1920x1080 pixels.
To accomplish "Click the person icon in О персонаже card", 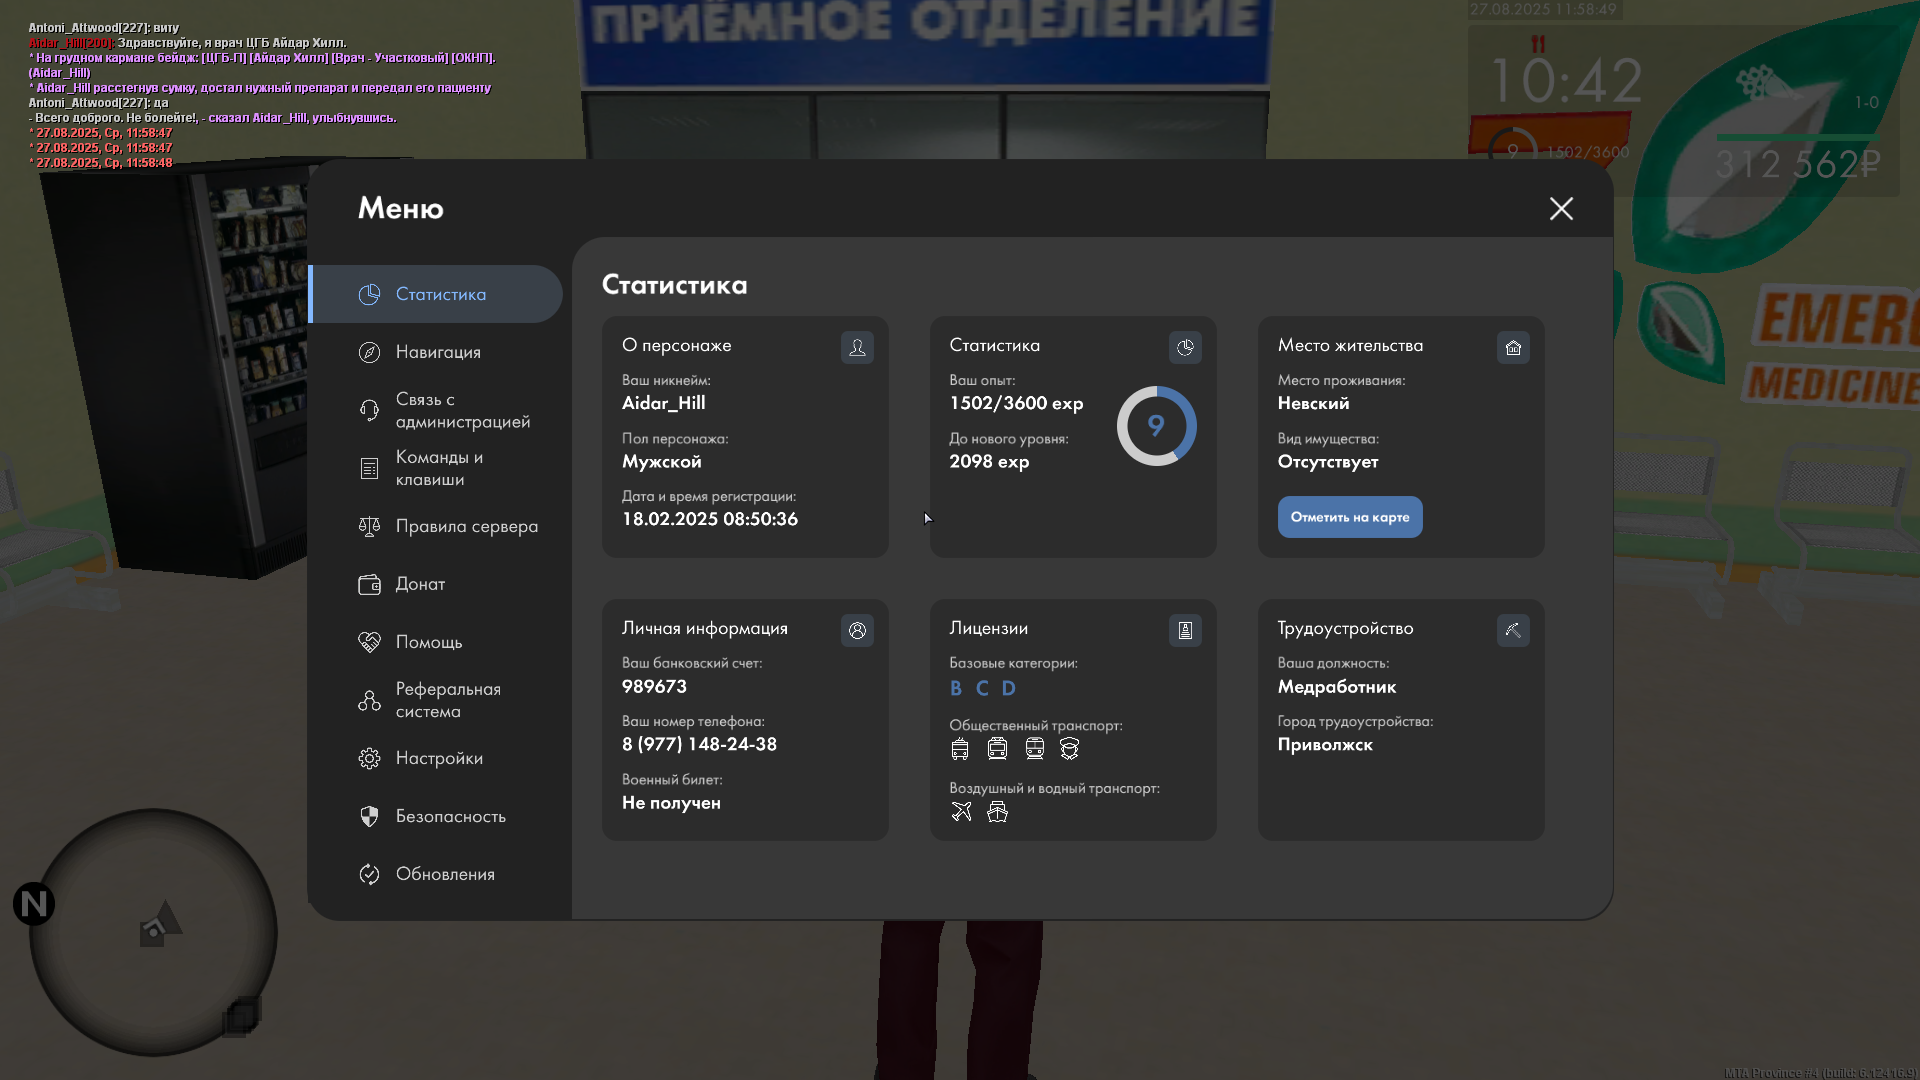I will tap(857, 347).
